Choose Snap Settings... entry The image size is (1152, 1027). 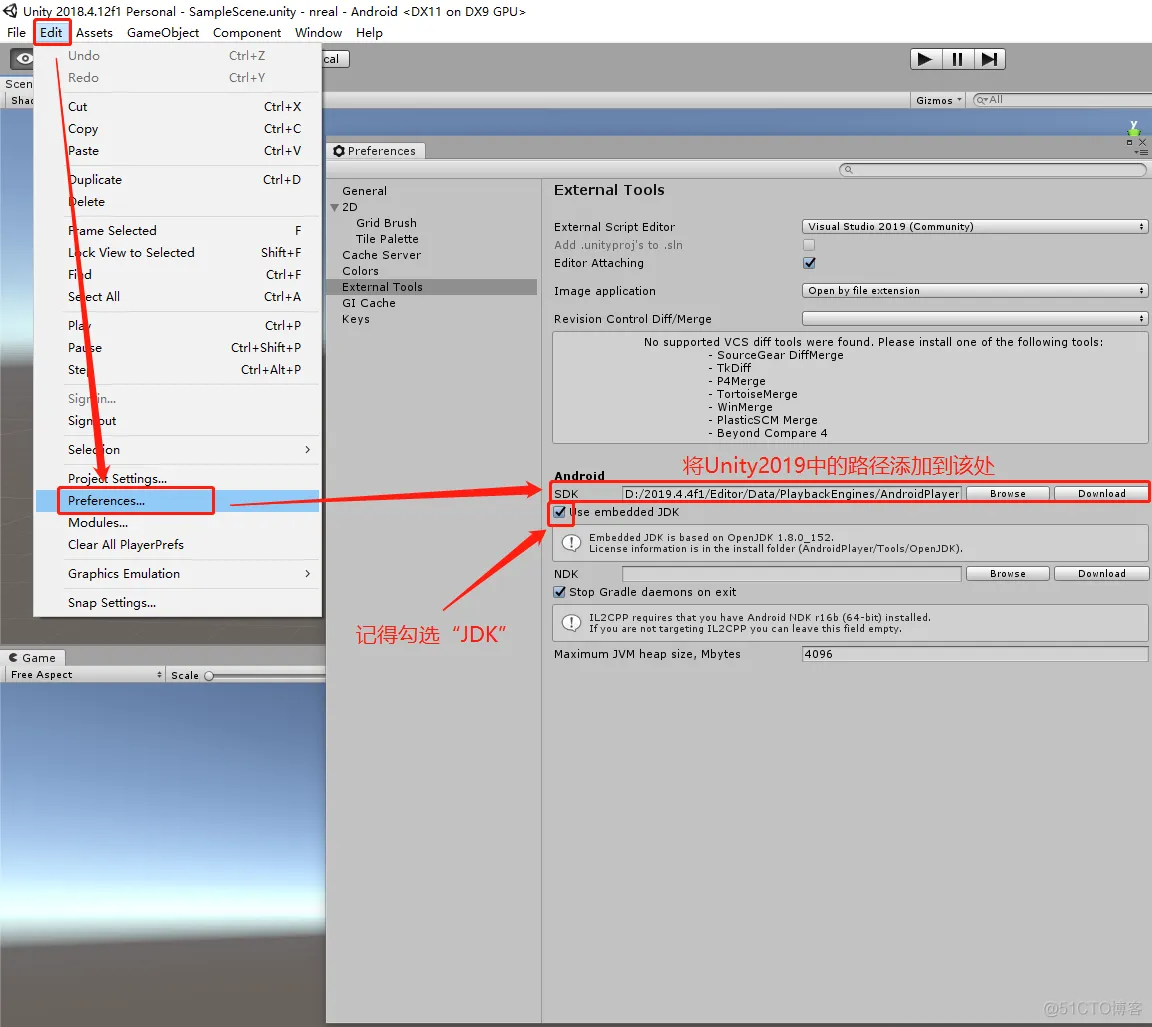point(177,602)
